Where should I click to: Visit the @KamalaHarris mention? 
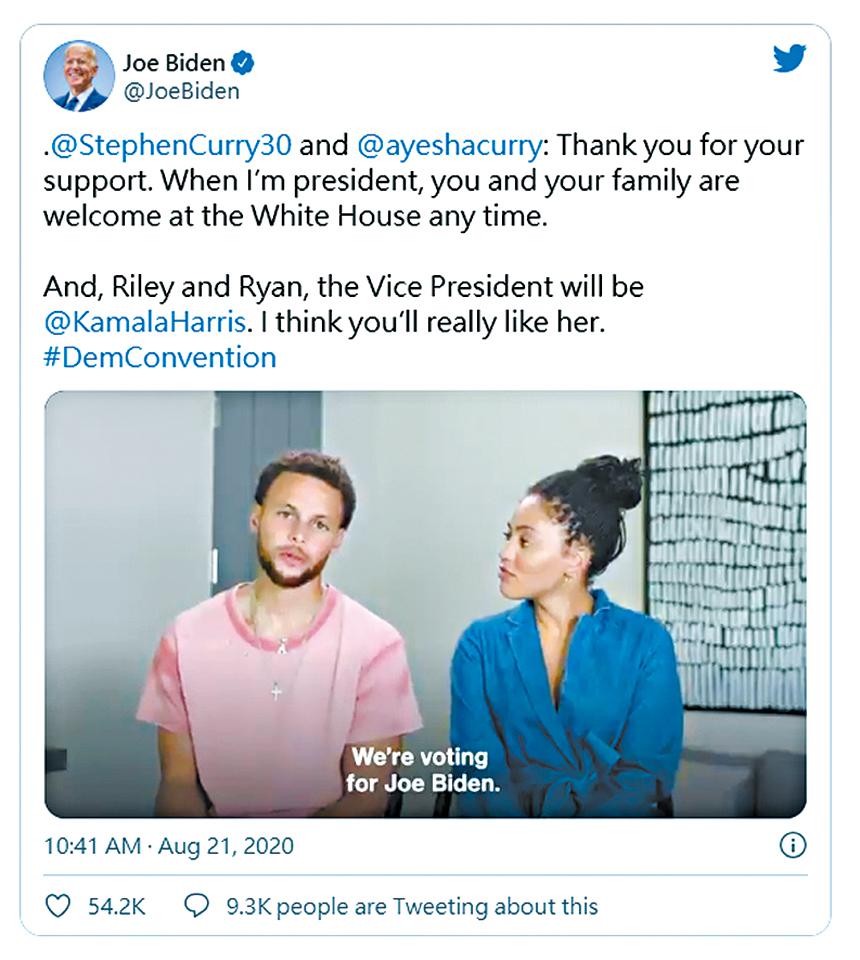click(158, 325)
